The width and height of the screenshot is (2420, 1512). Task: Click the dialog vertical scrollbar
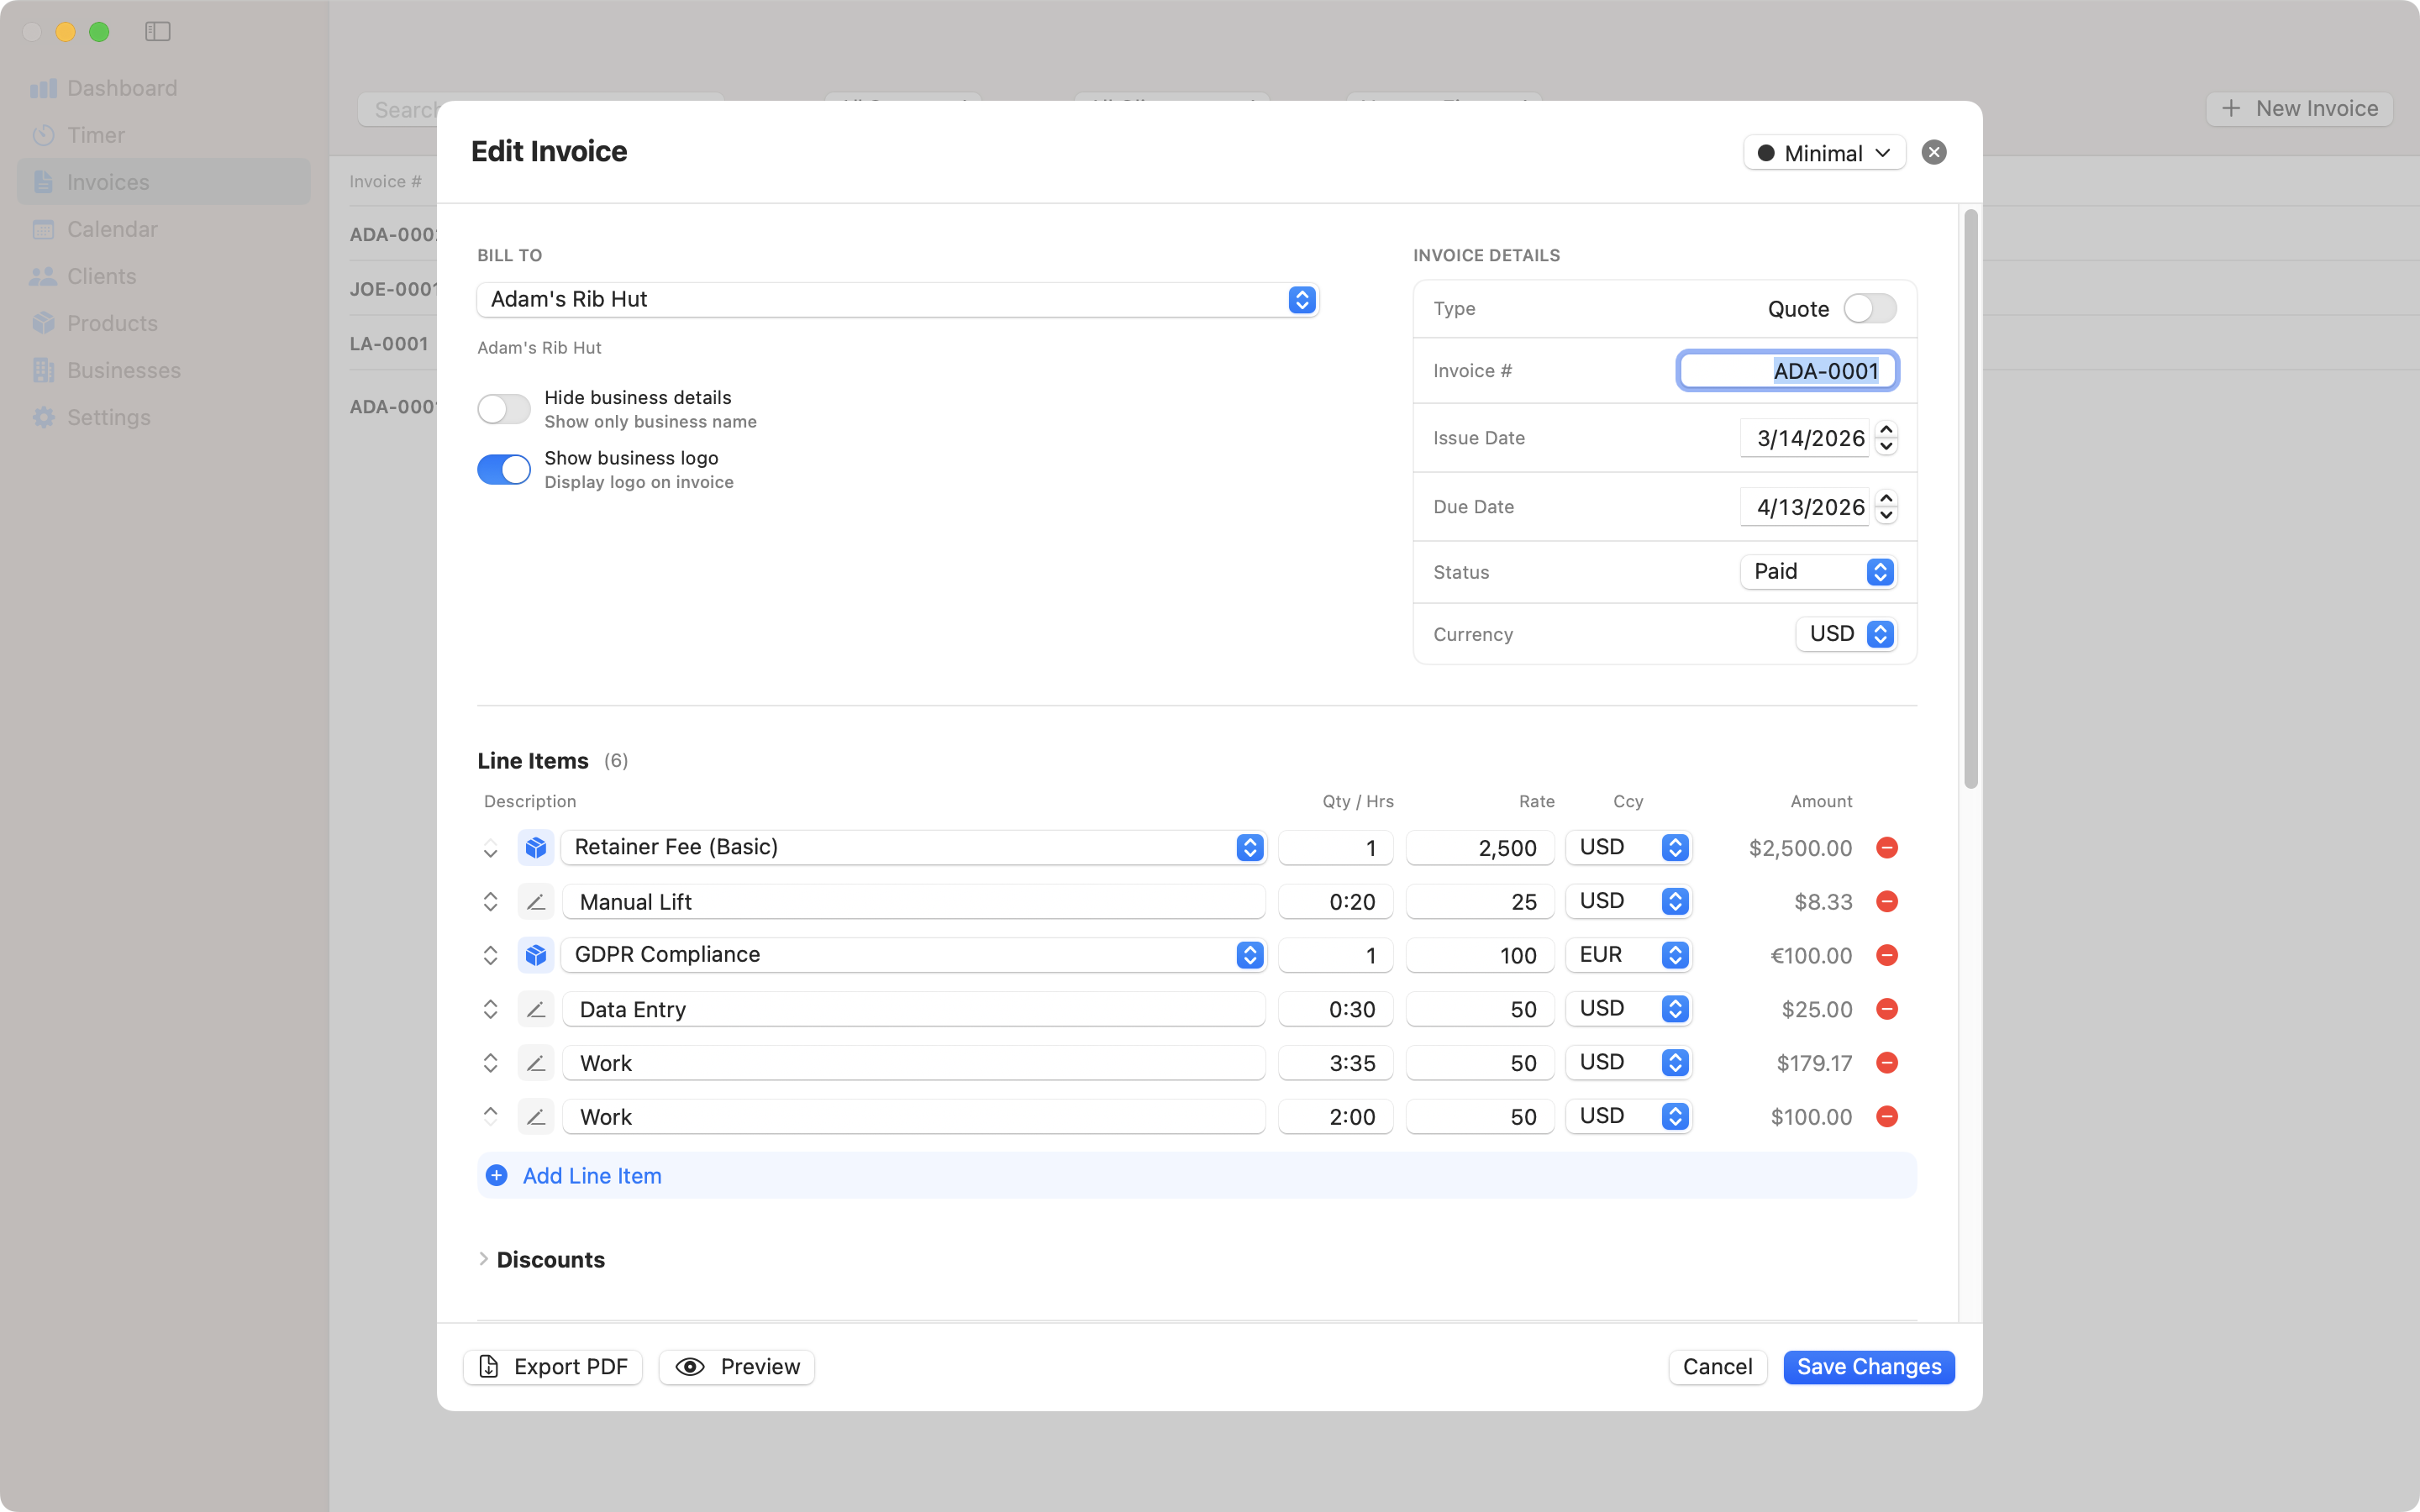pyautogui.click(x=1971, y=498)
